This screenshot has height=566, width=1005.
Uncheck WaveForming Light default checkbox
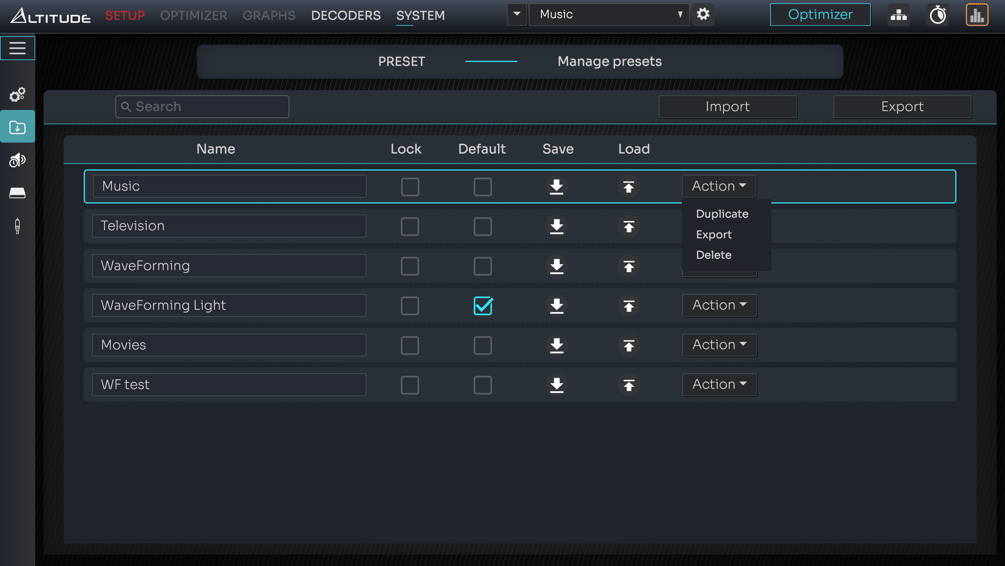(x=483, y=306)
